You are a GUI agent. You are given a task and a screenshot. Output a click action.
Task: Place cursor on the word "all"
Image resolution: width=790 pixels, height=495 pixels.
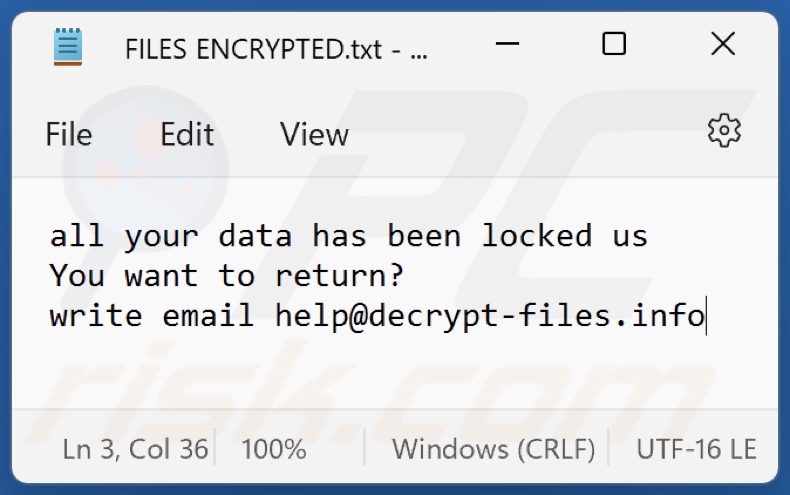(77, 236)
